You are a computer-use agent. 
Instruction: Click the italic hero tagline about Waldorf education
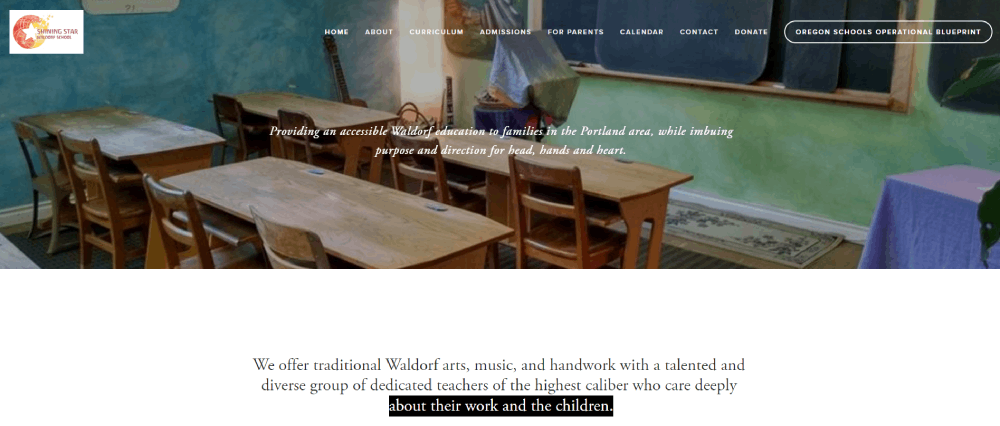(501, 141)
